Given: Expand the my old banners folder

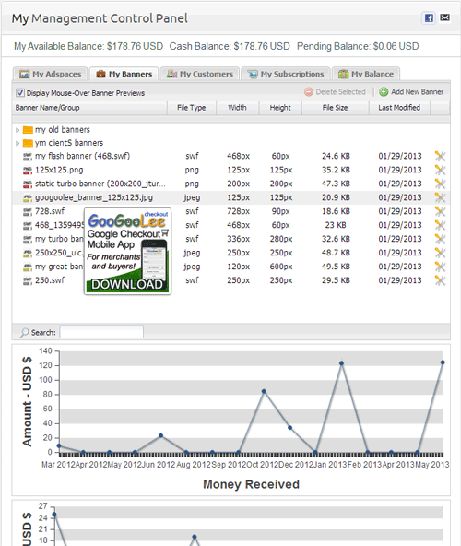Looking at the screenshot, I should click(17, 130).
